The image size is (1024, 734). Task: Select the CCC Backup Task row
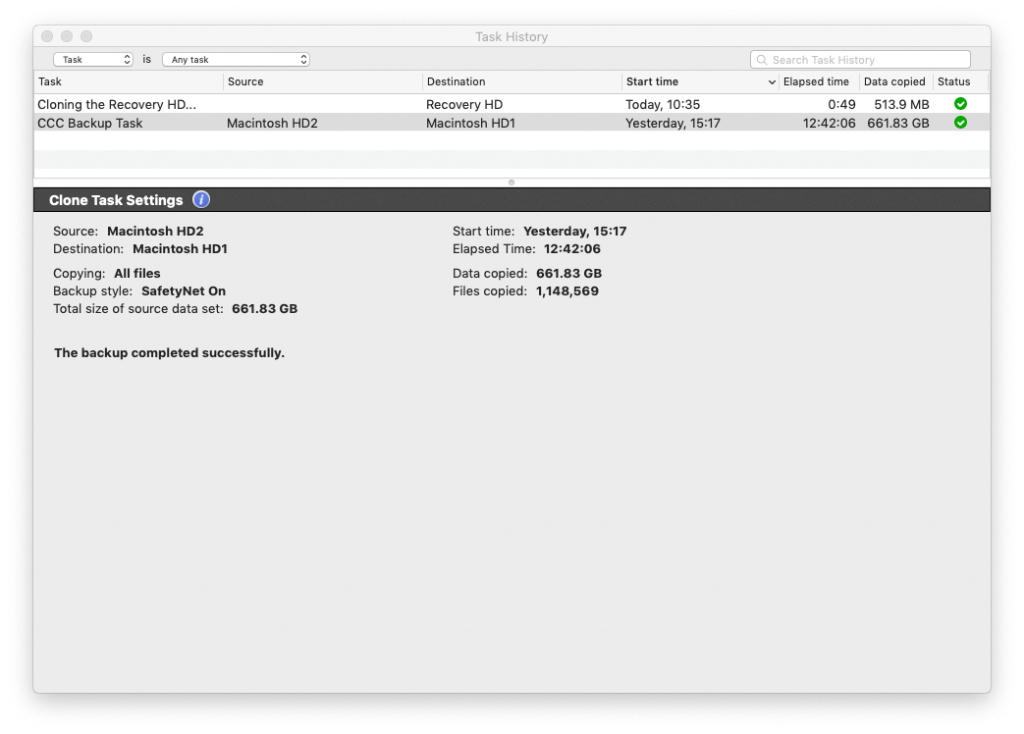tap(512, 123)
